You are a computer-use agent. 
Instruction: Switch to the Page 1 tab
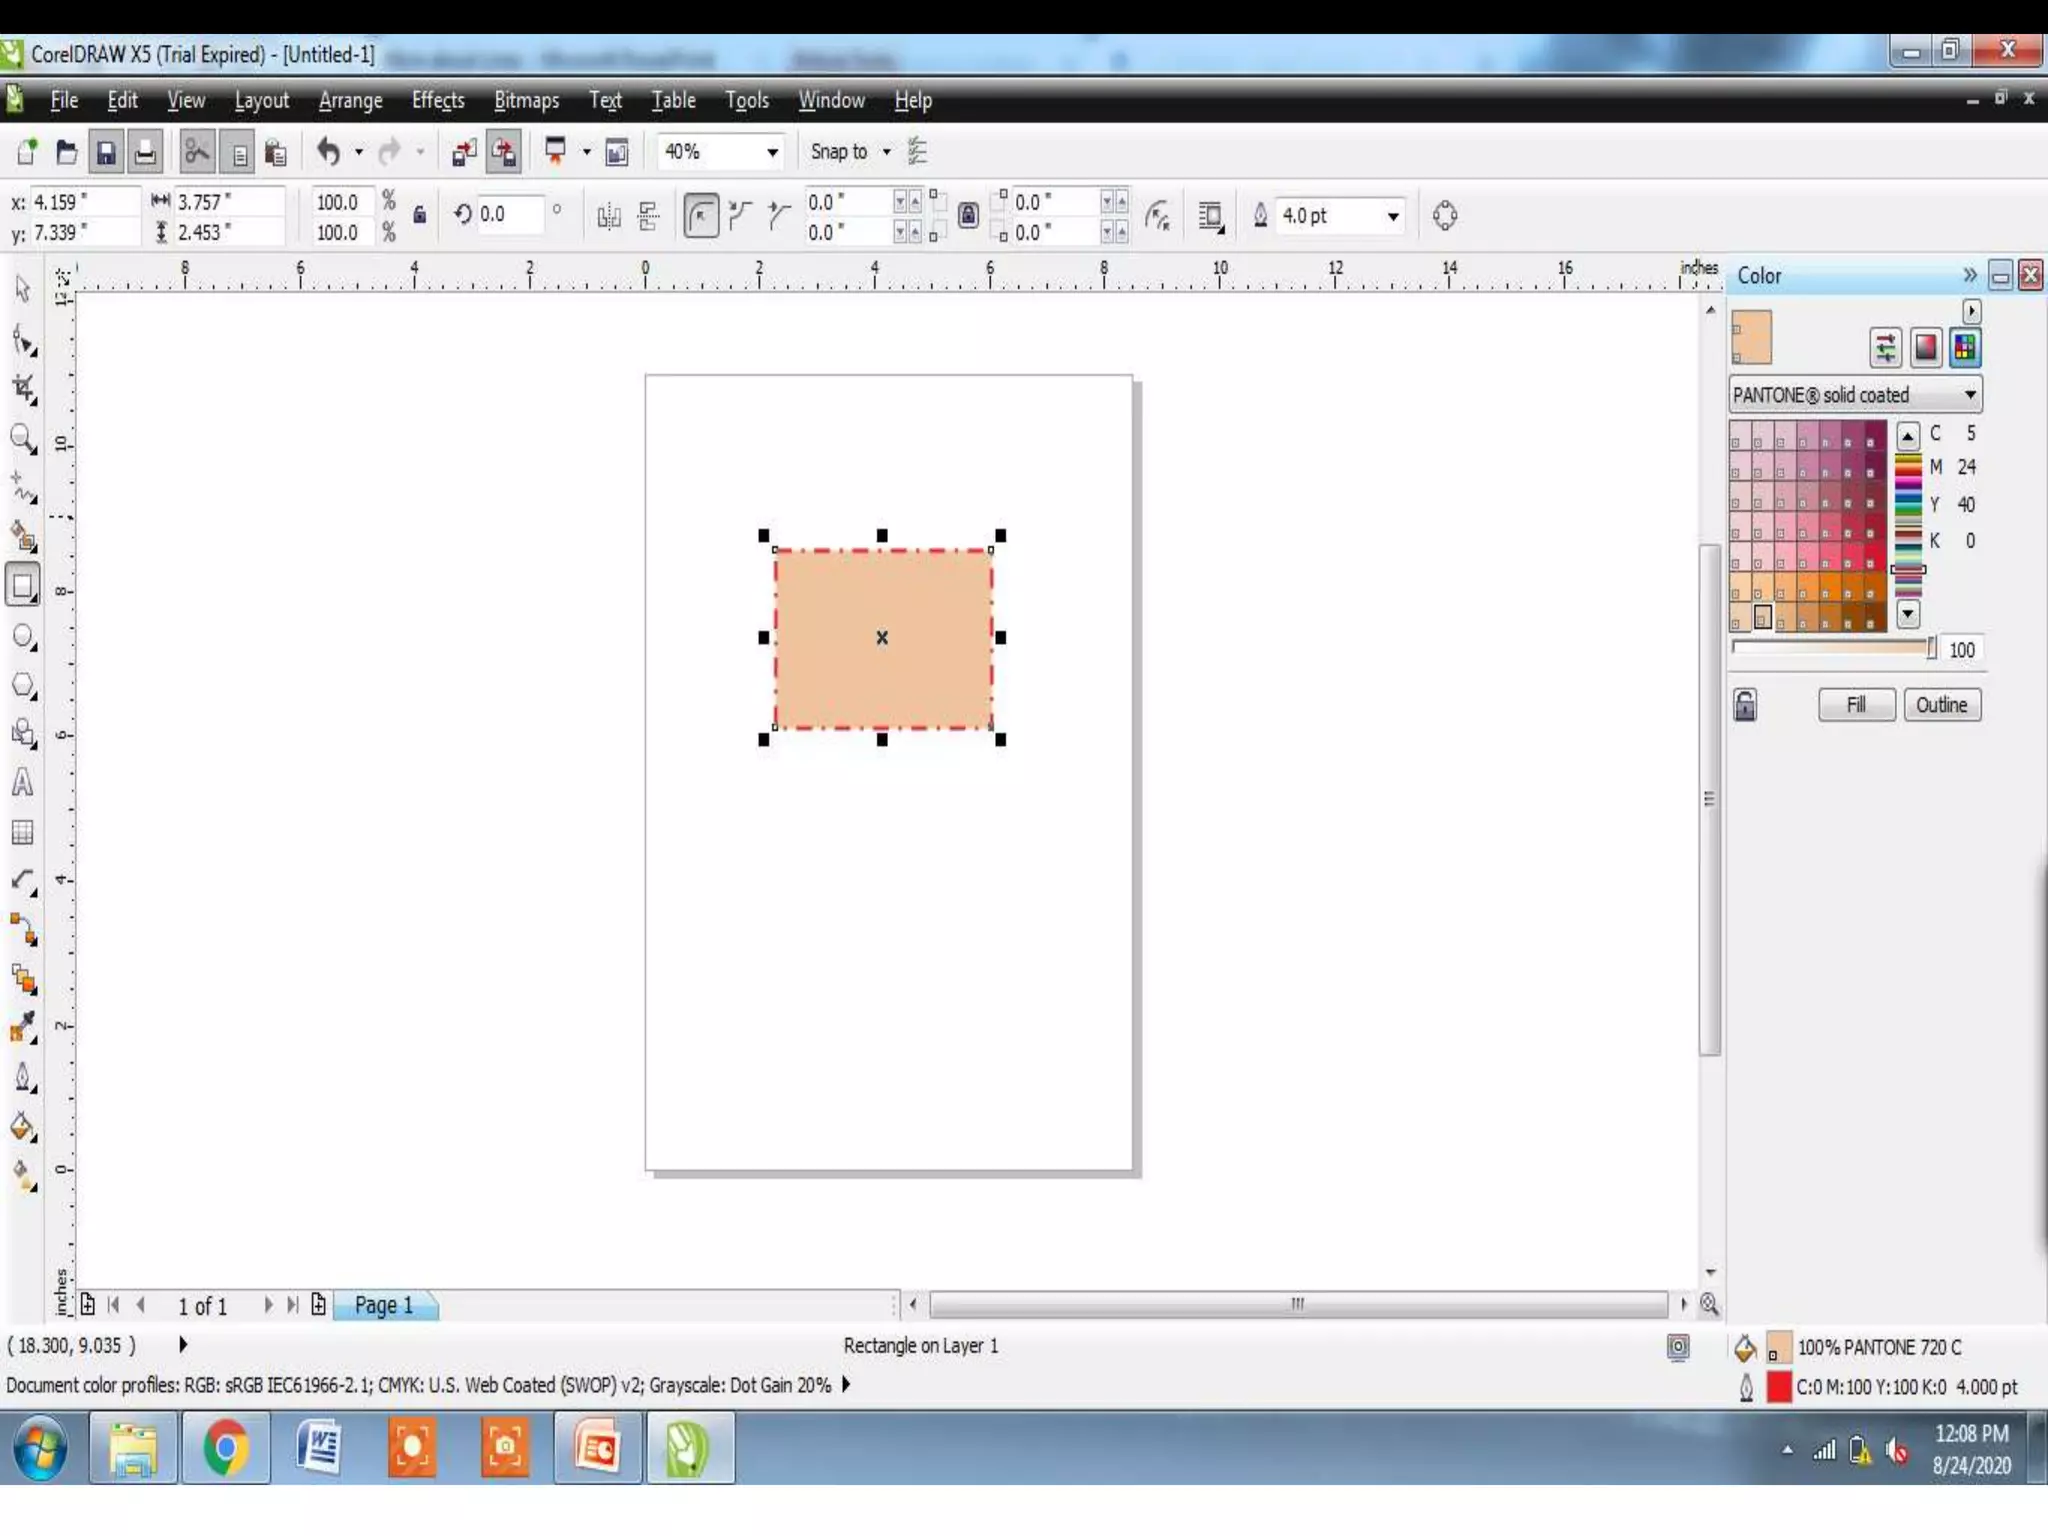[383, 1305]
